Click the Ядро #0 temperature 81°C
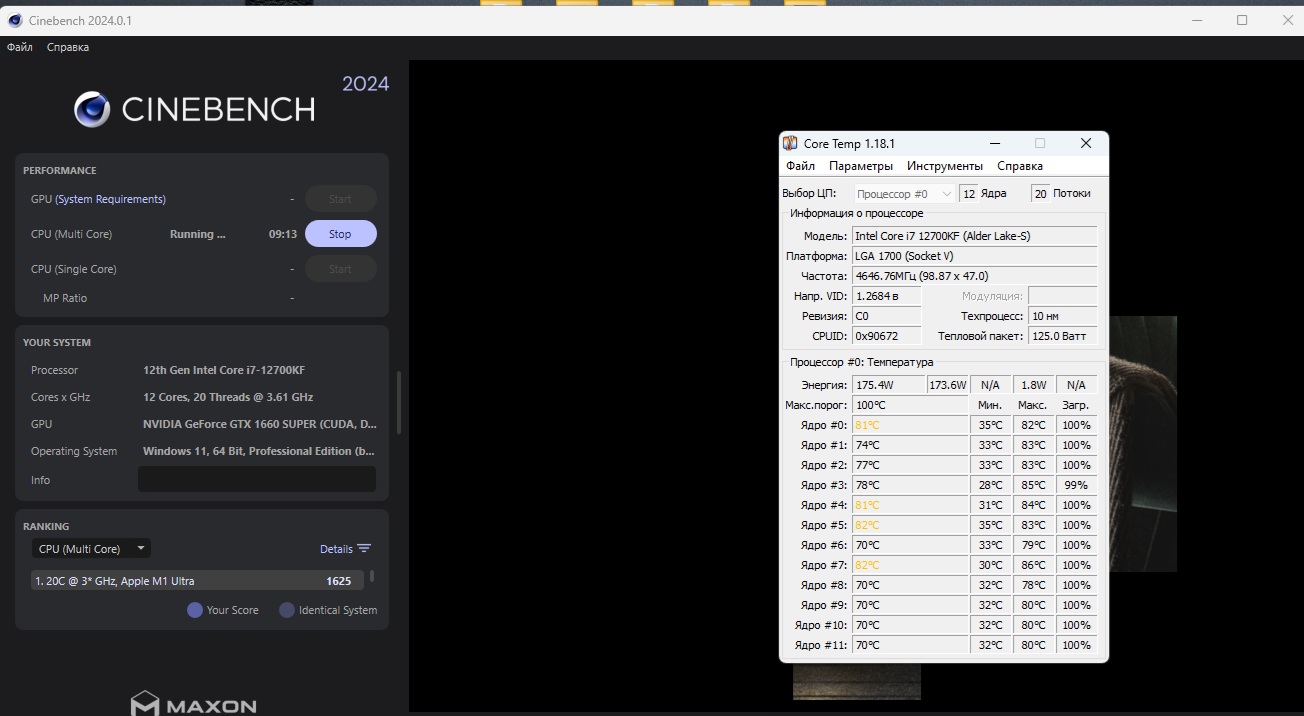This screenshot has width=1304, height=716. click(x=909, y=425)
